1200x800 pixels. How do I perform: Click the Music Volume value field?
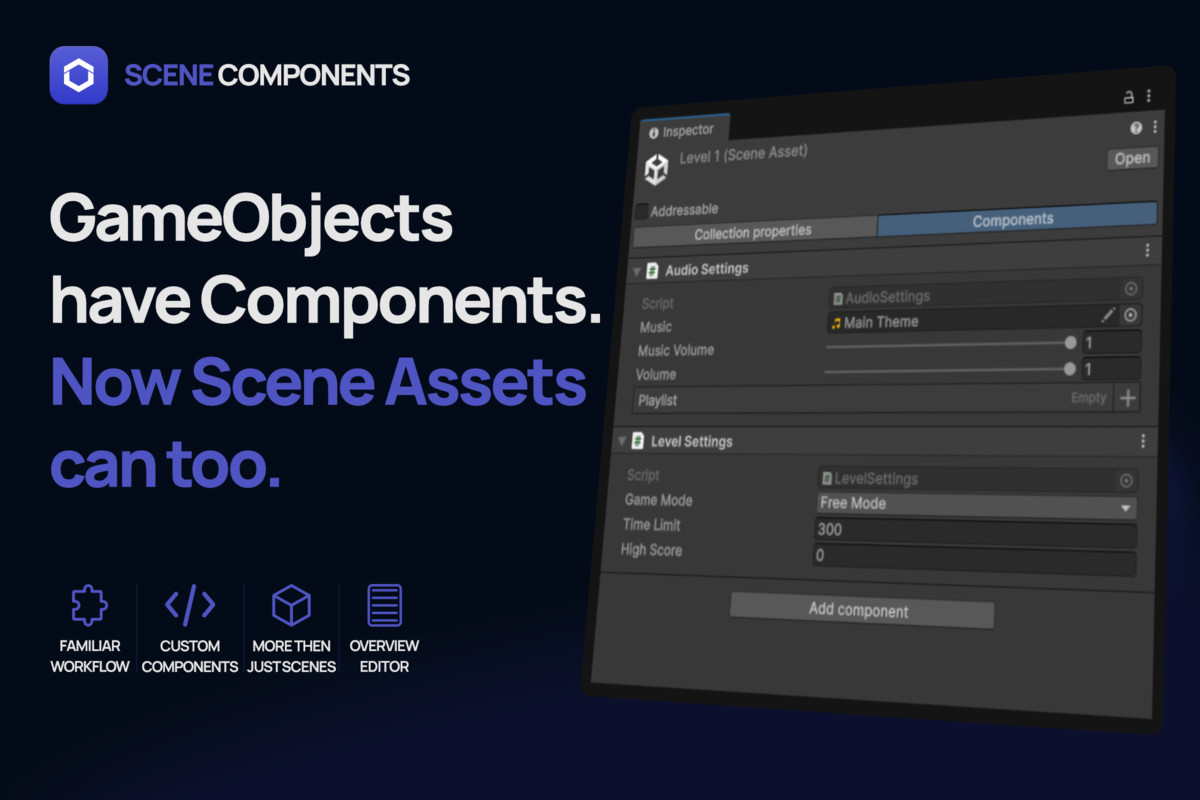(1111, 343)
